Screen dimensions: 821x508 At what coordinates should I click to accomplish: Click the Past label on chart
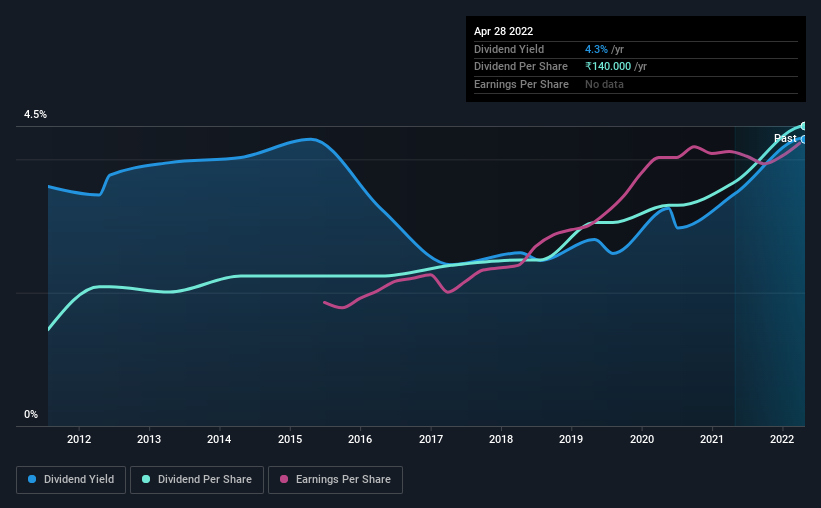click(785, 139)
